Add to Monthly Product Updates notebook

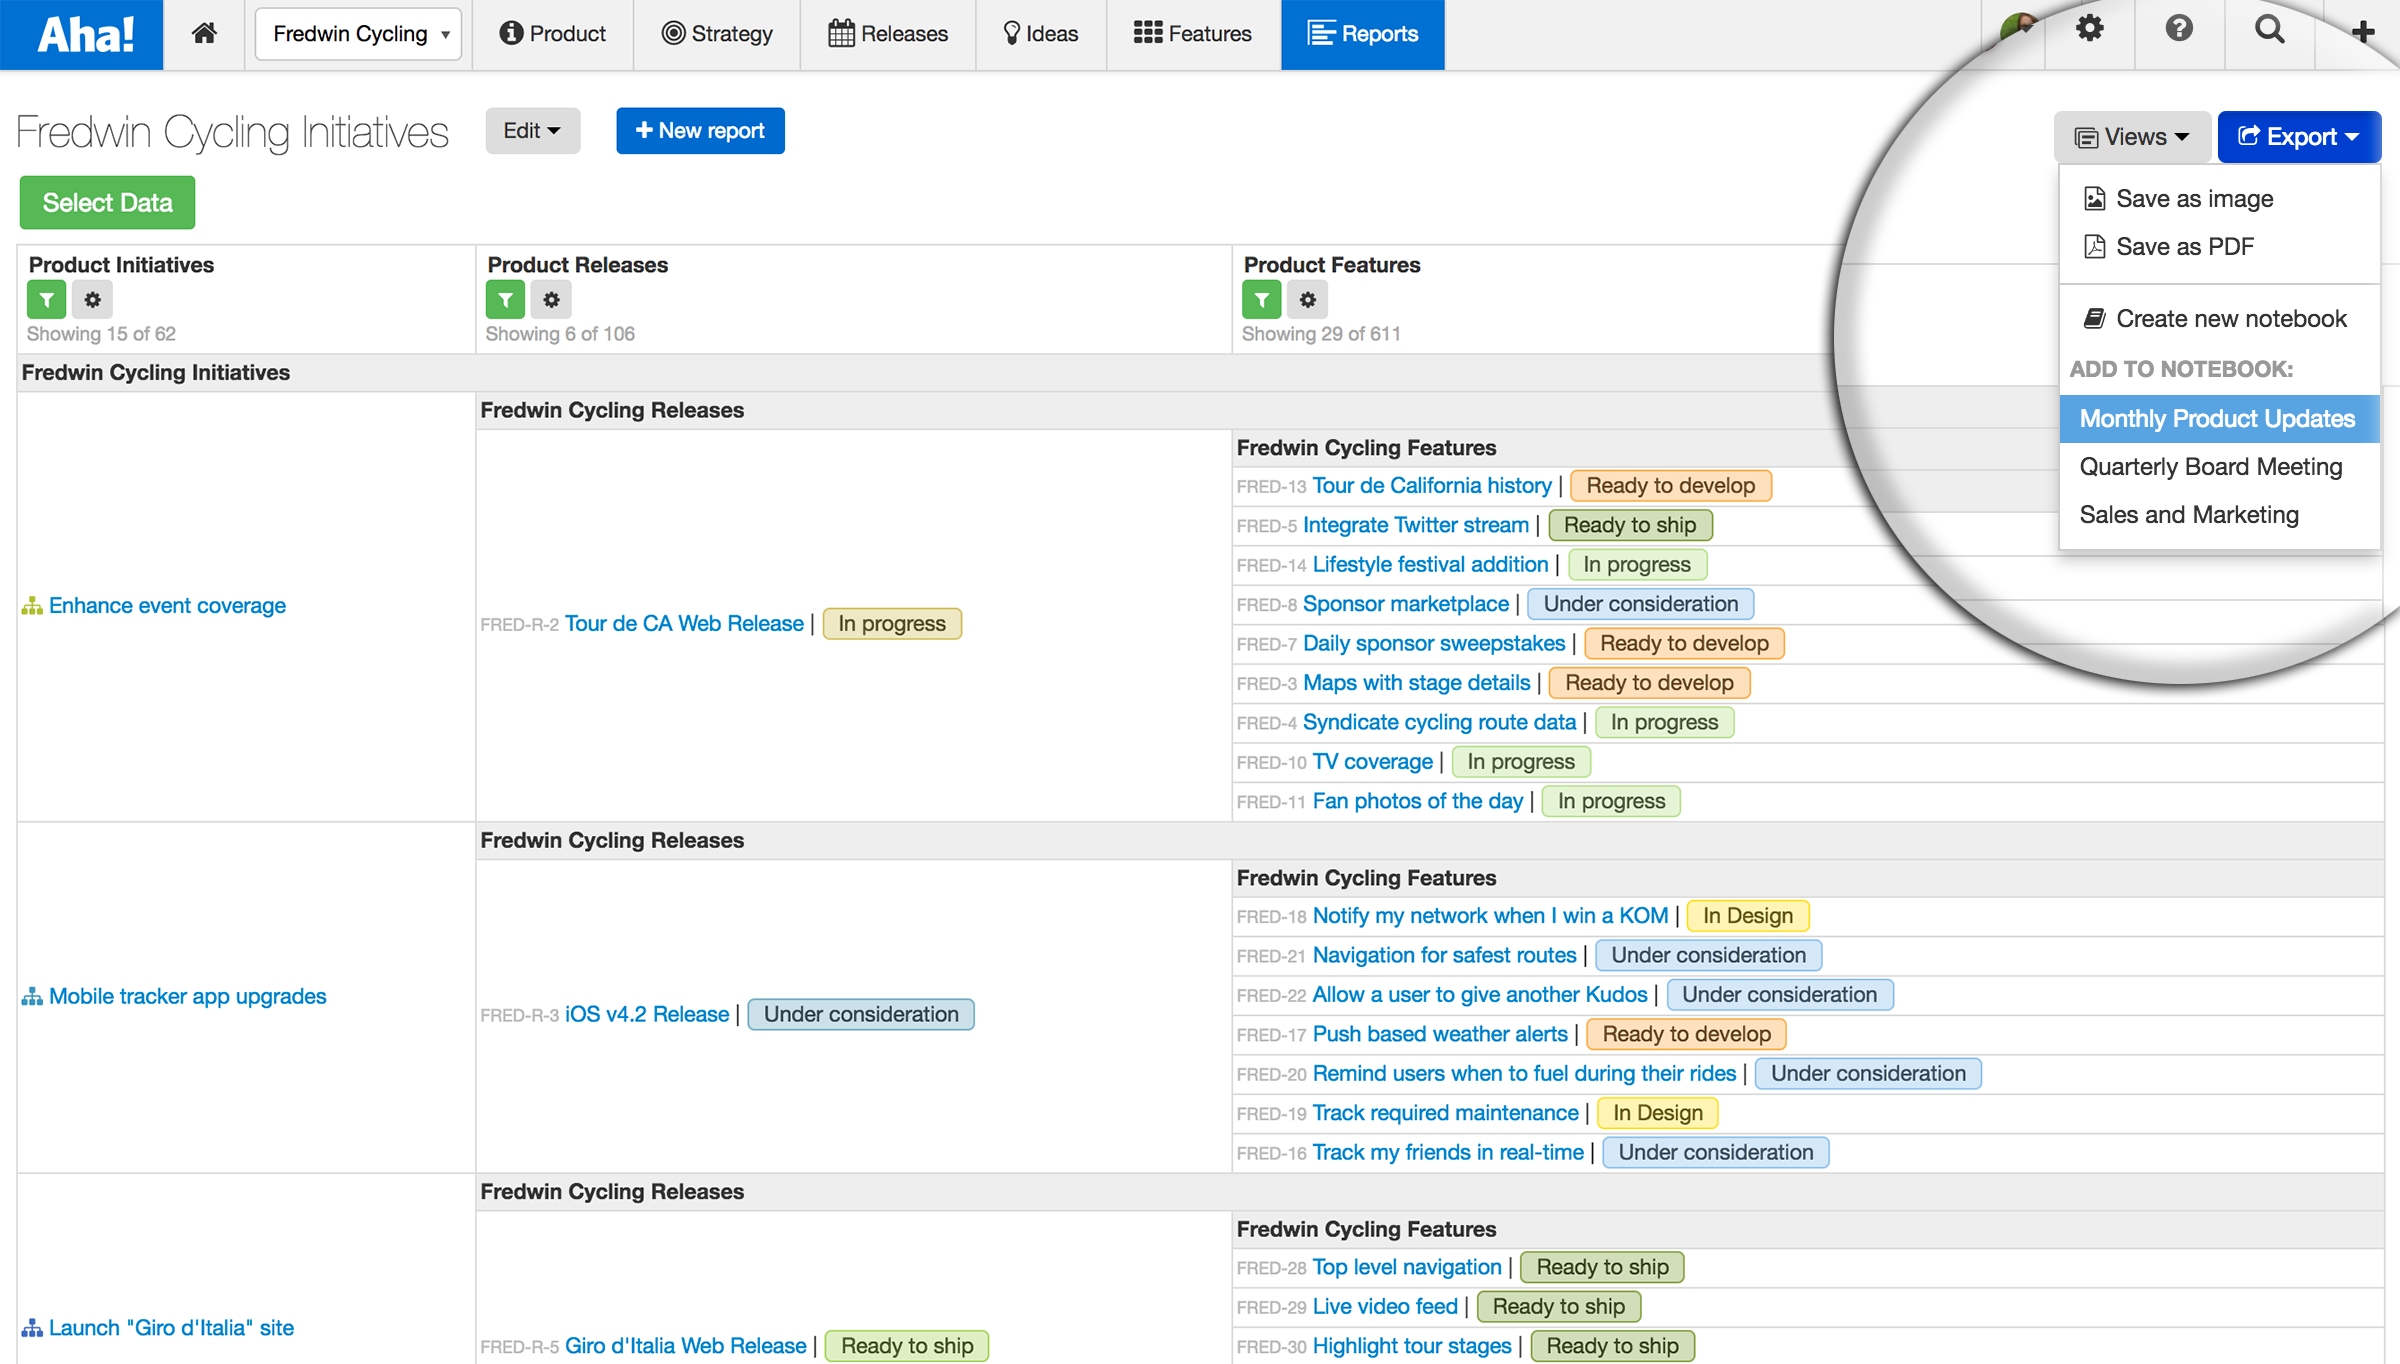point(2219,419)
